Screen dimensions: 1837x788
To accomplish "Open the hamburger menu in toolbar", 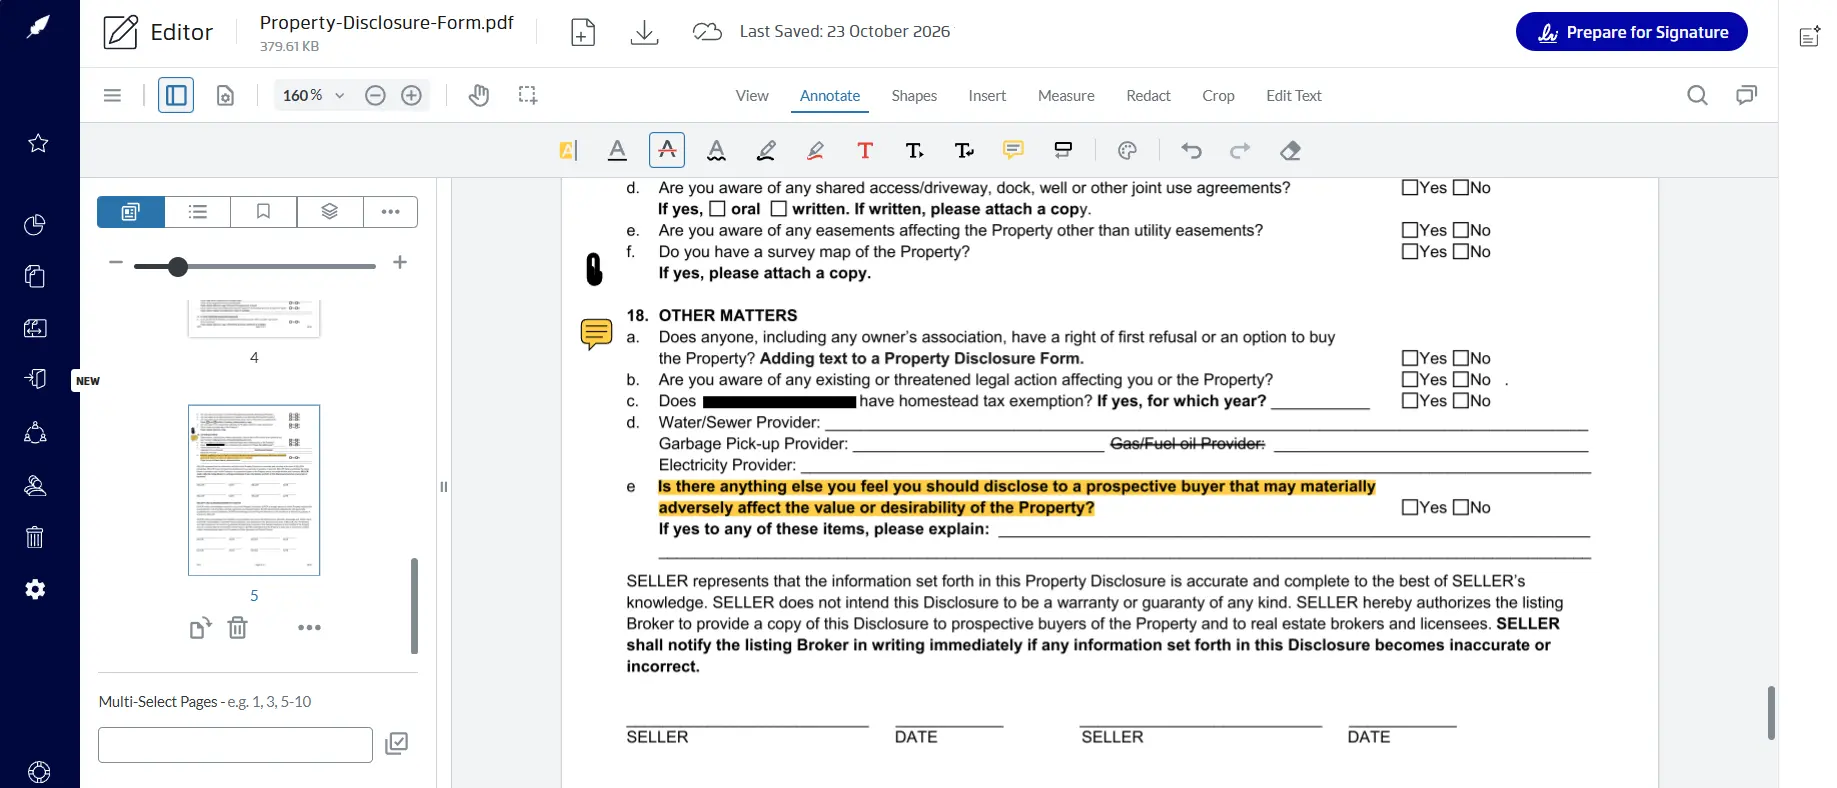I will point(112,95).
